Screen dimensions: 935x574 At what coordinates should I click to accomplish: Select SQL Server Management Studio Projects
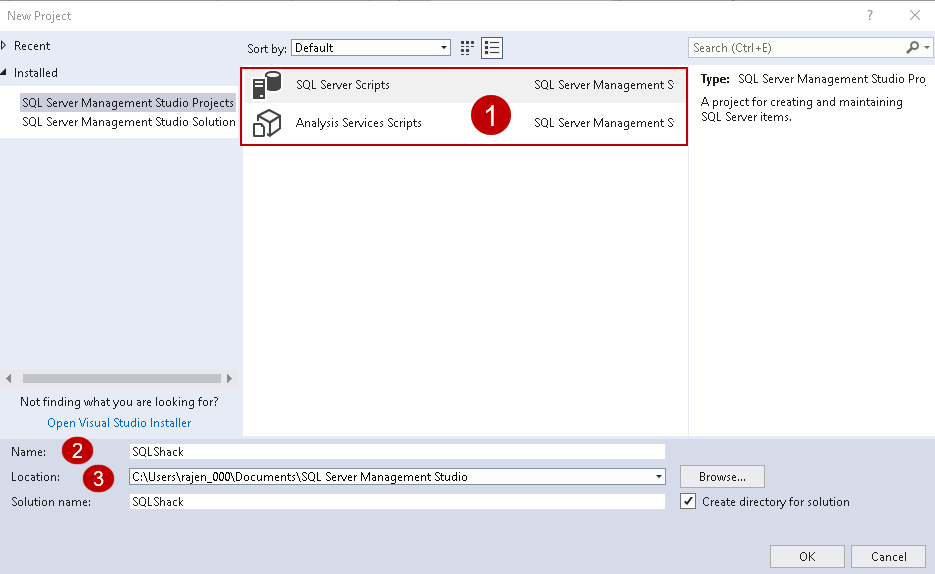[128, 103]
